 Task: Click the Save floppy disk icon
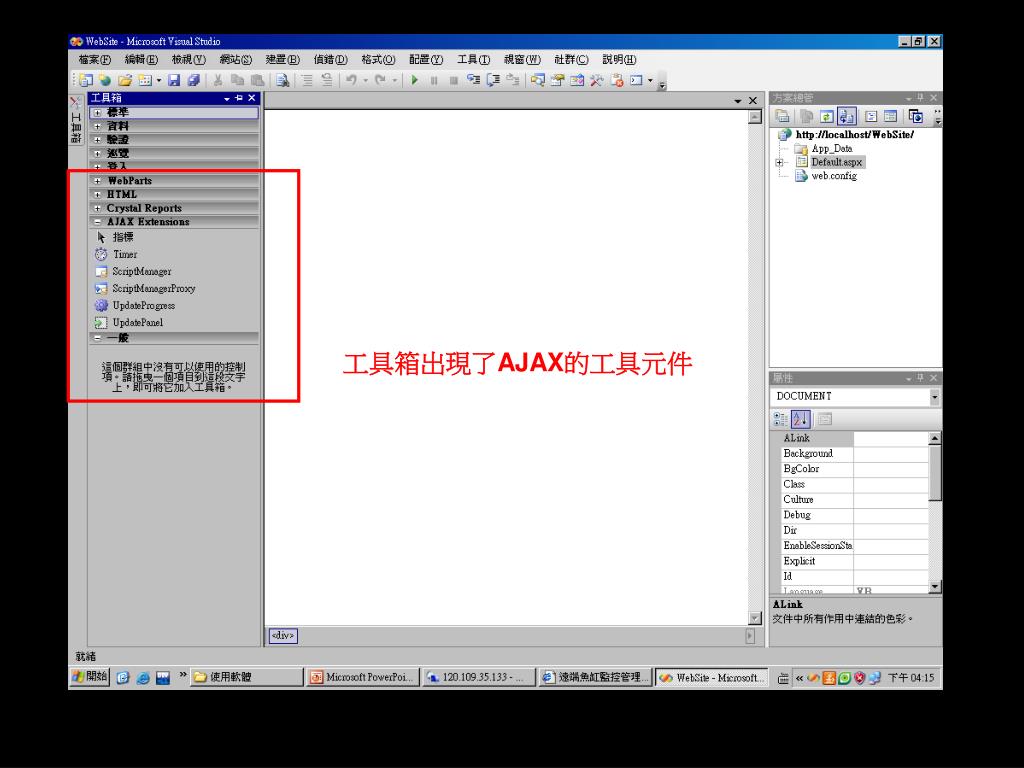174,80
